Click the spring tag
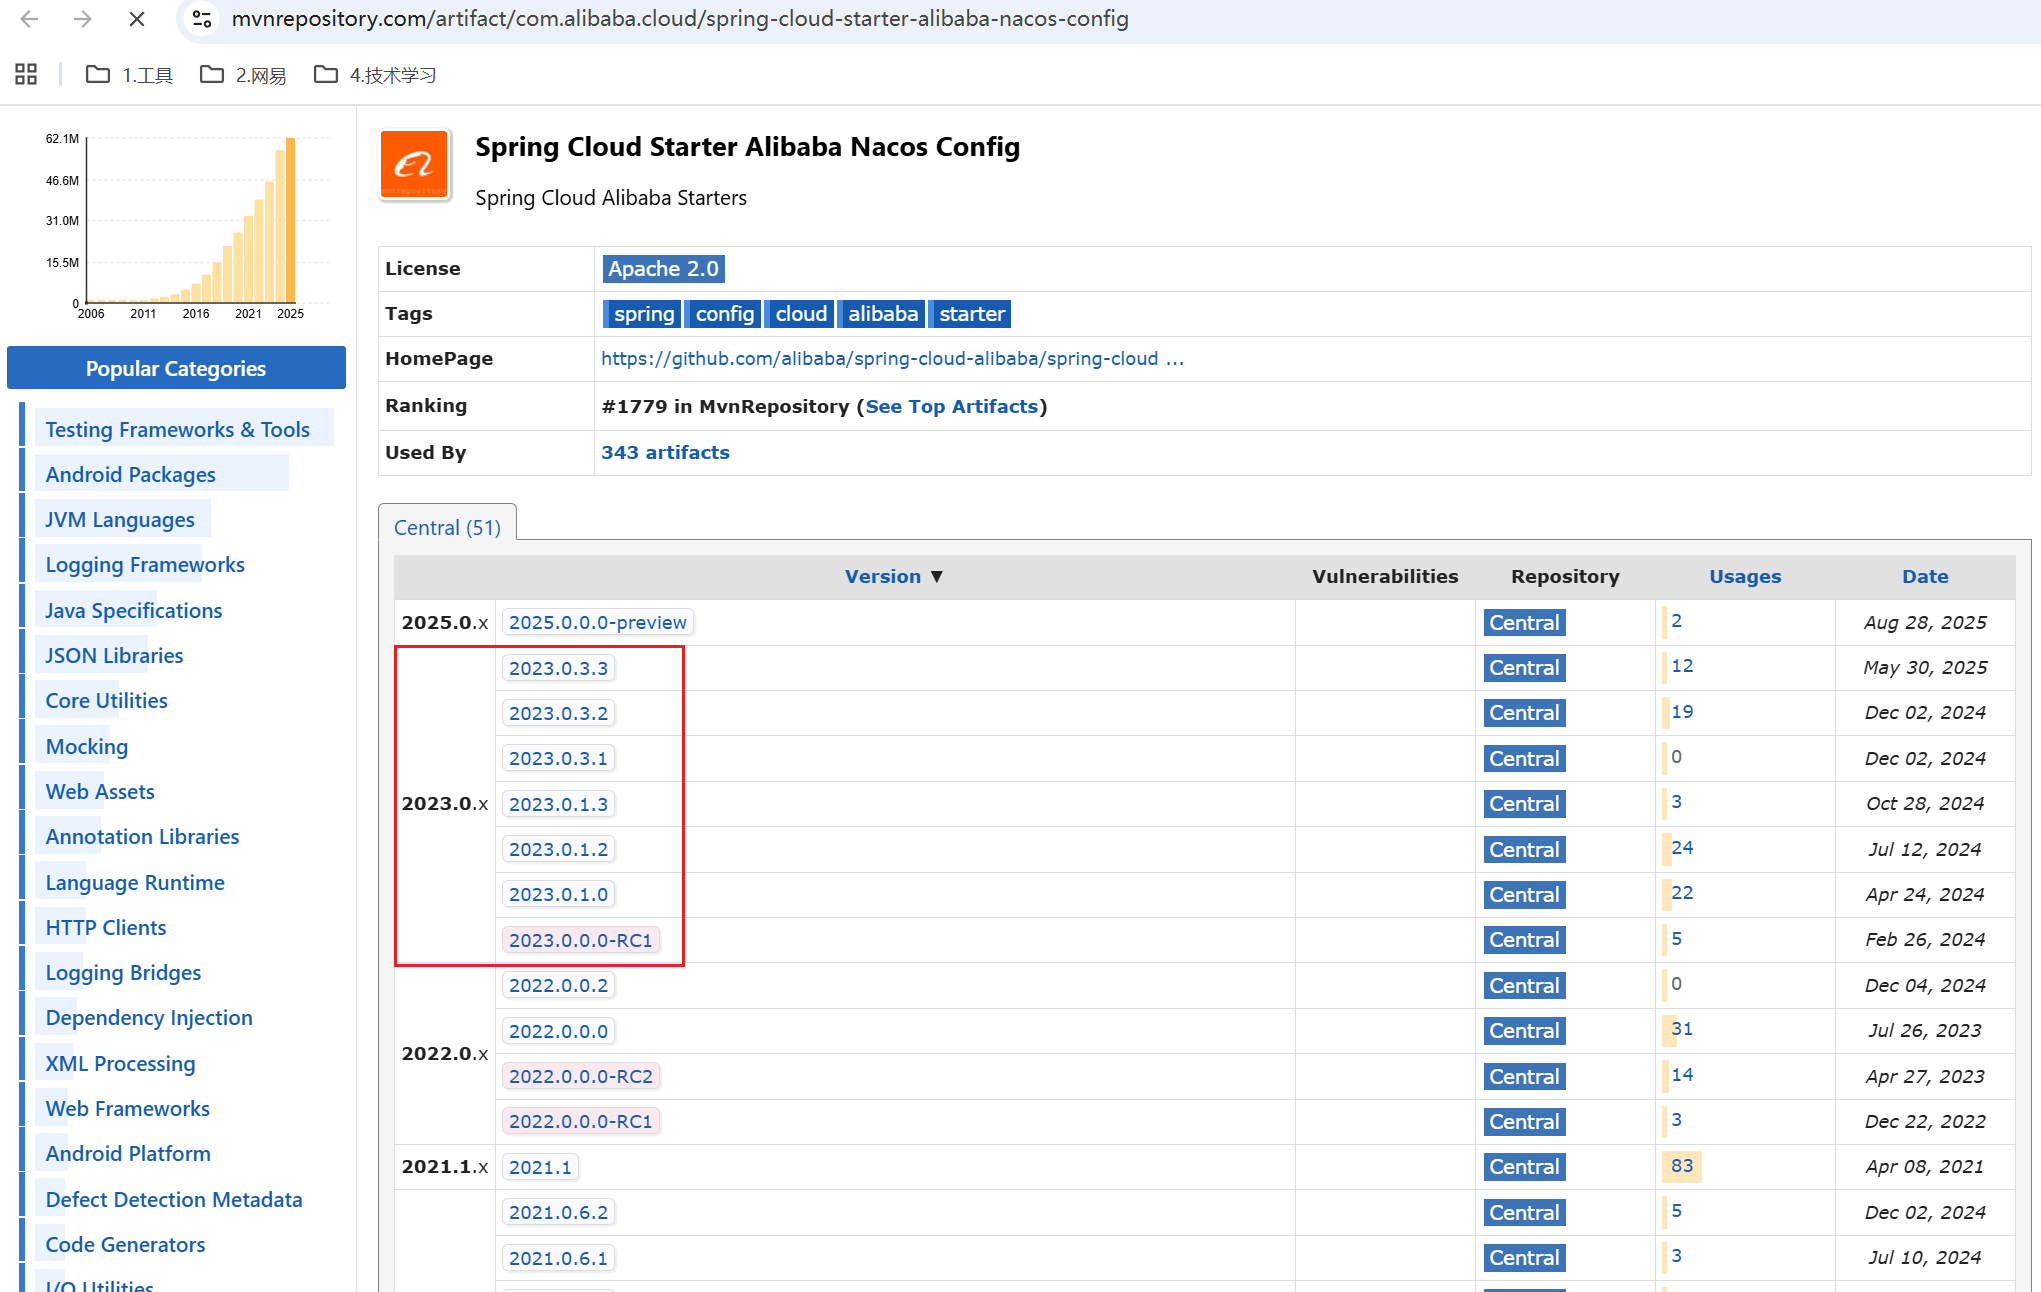This screenshot has width=2041, height=1292. pos(643,314)
